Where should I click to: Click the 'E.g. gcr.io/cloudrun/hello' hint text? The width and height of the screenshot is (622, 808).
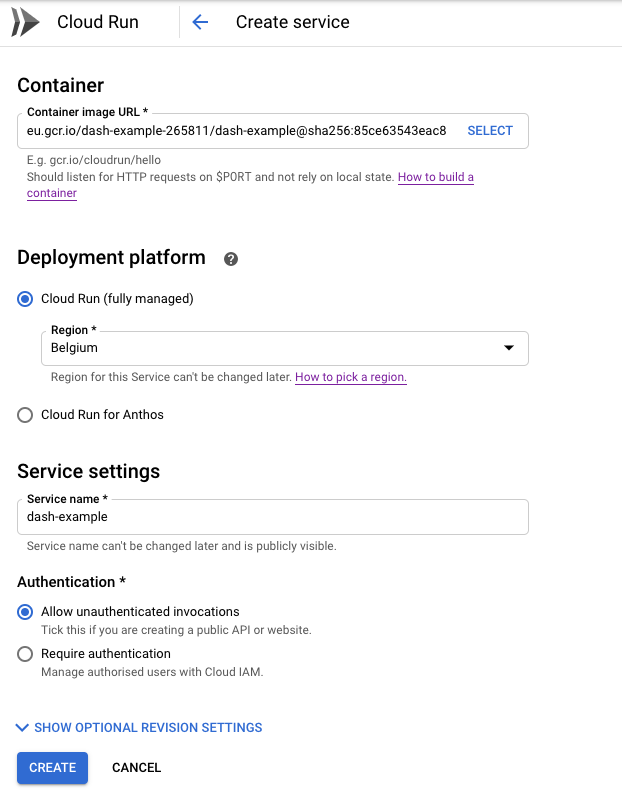(x=94, y=160)
